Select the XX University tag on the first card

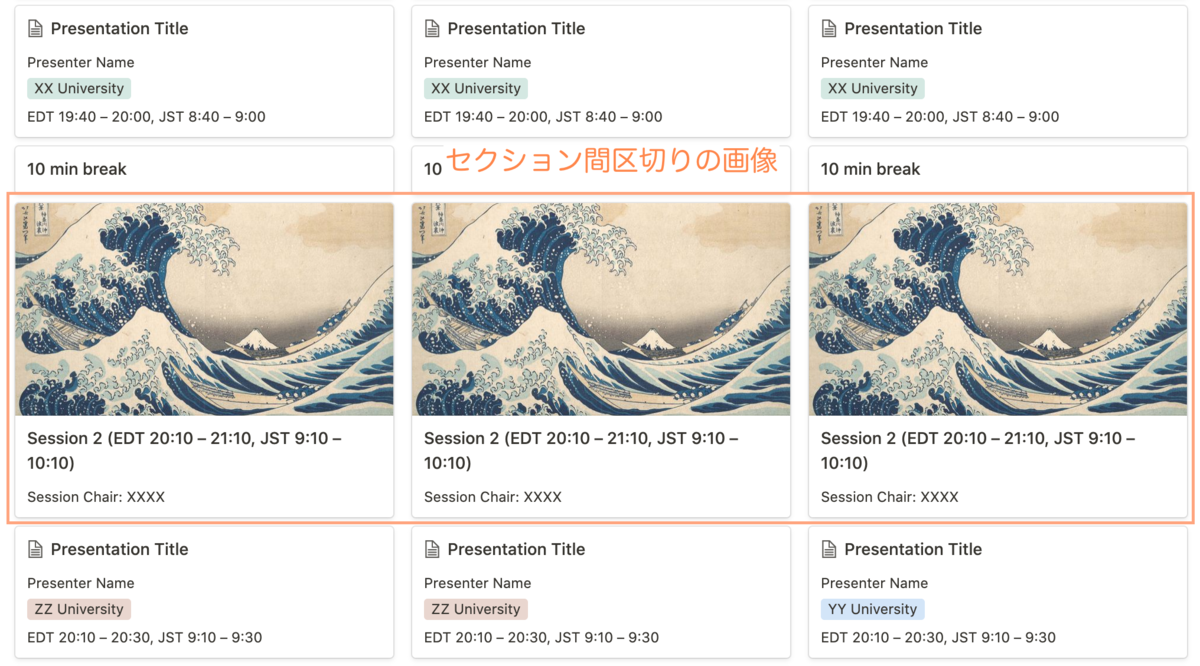pyautogui.click(x=79, y=87)
